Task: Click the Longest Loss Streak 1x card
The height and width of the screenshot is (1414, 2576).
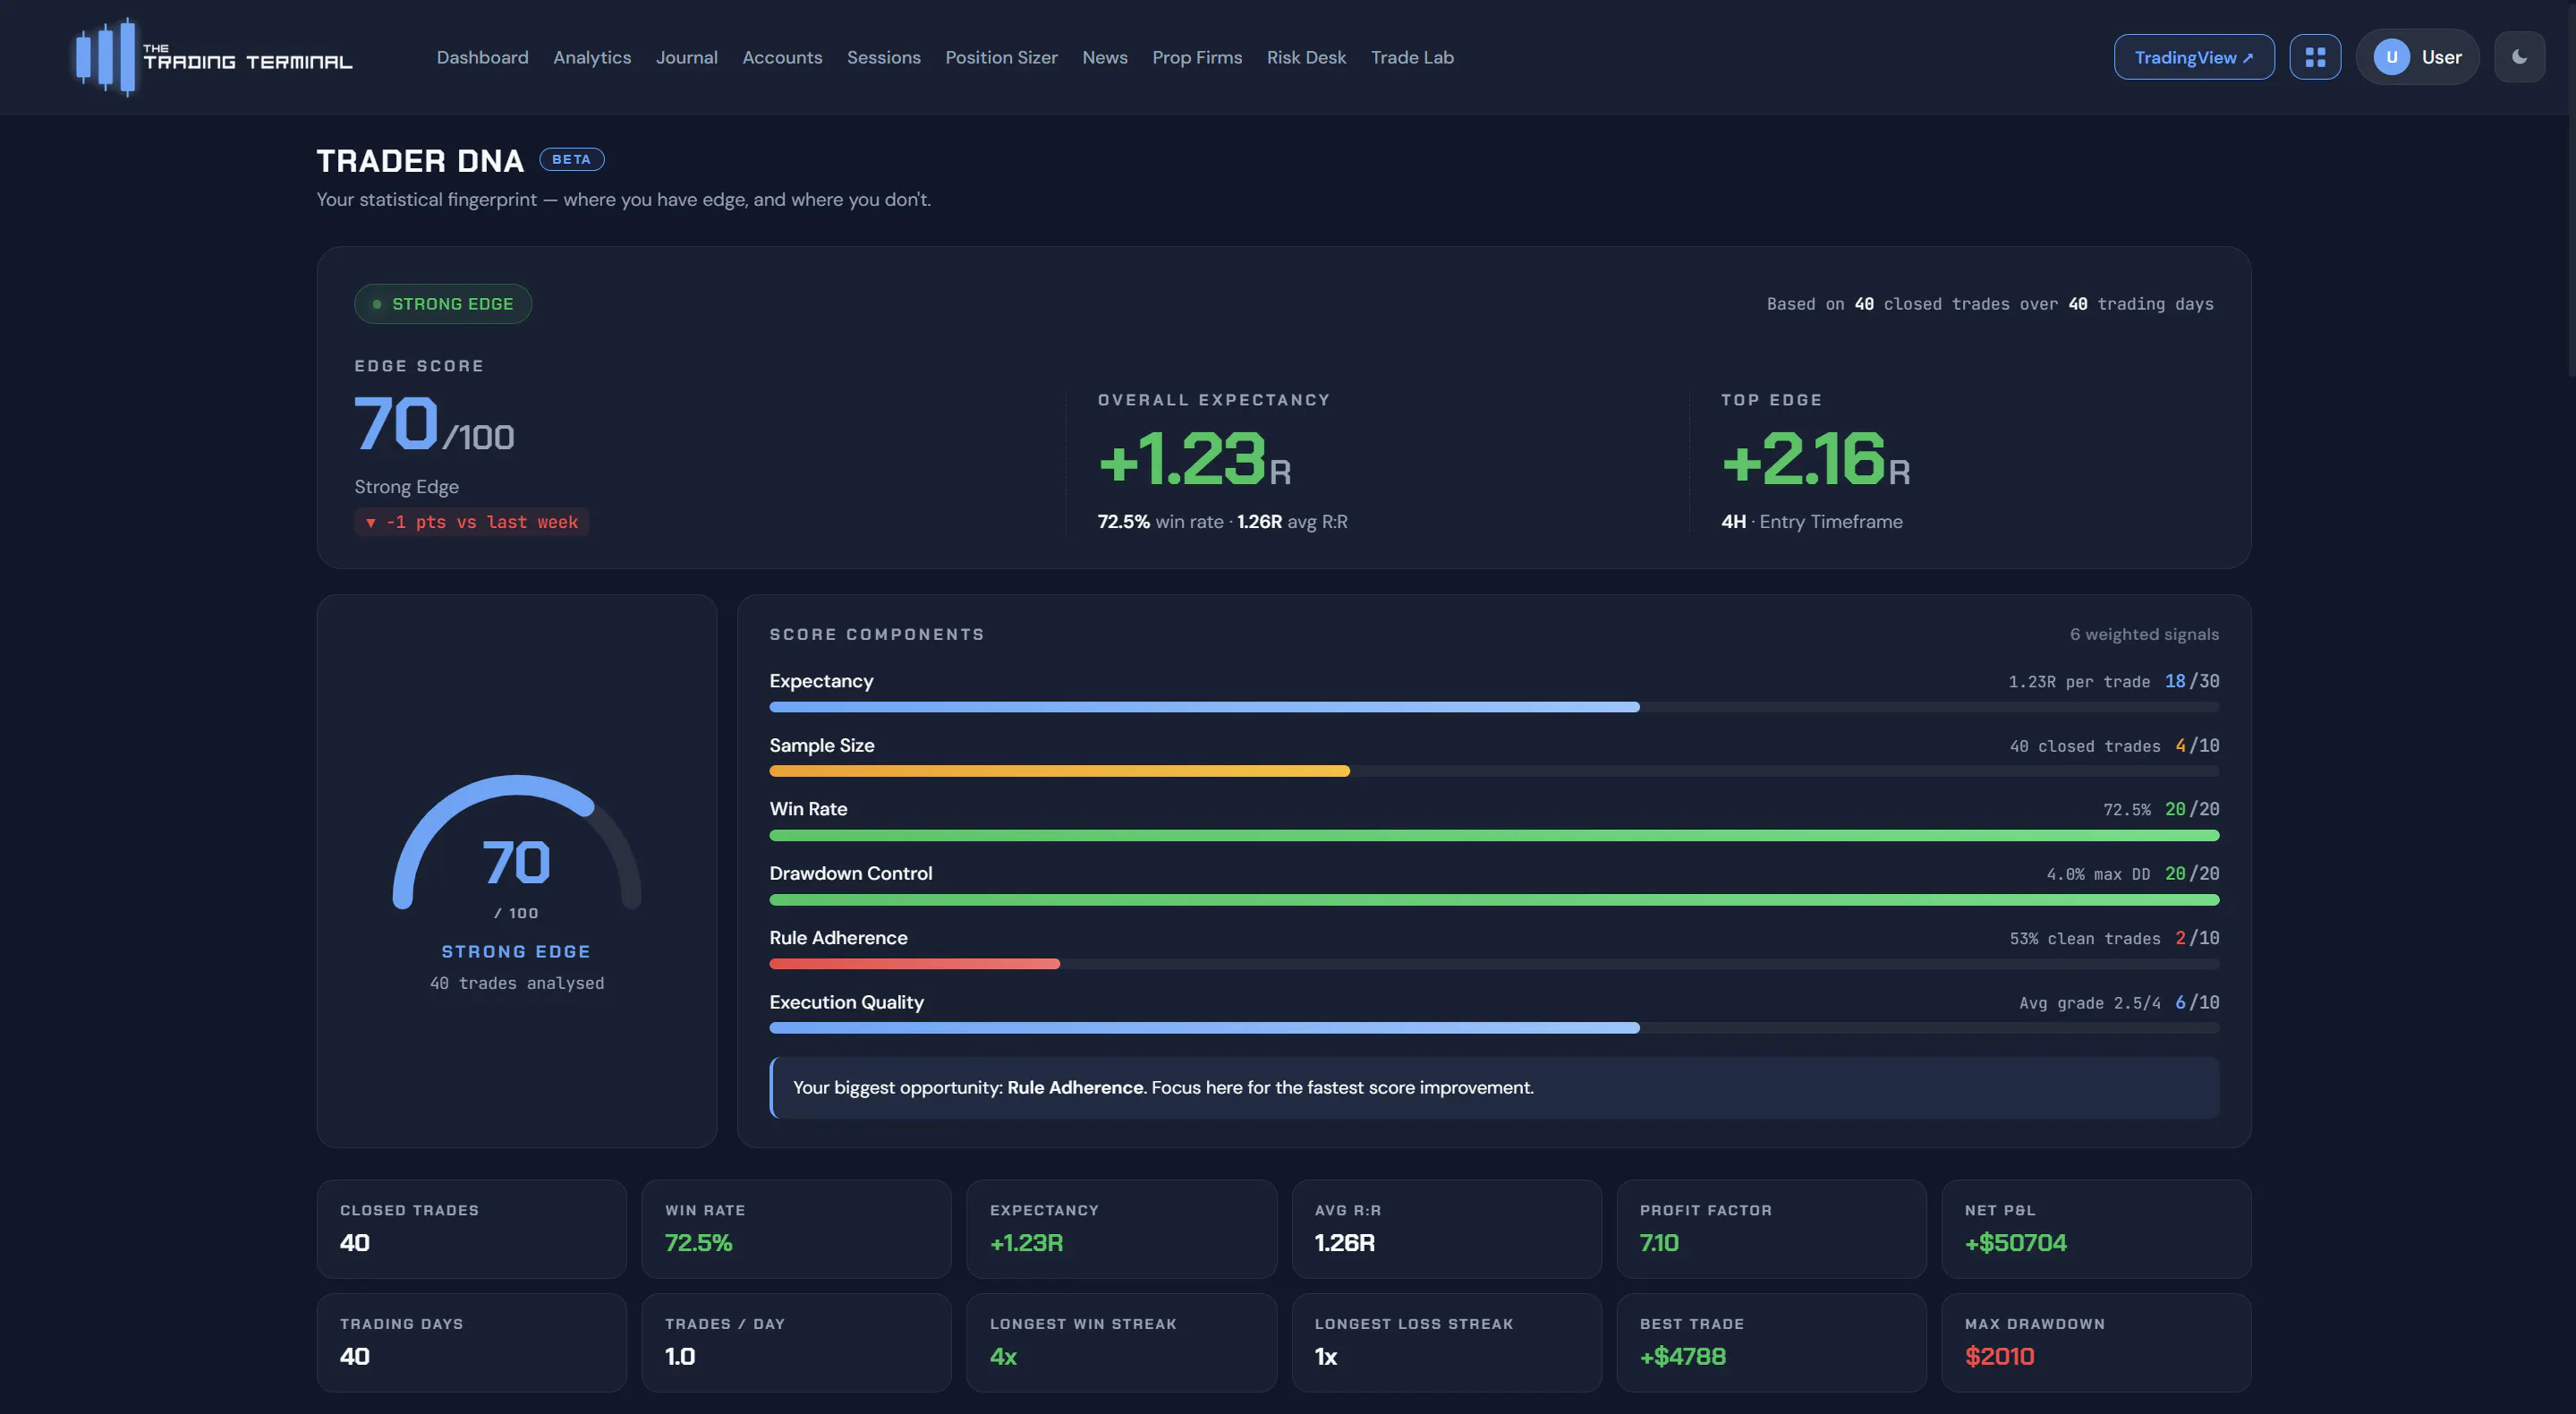Action: [x=1446, y=1342]
